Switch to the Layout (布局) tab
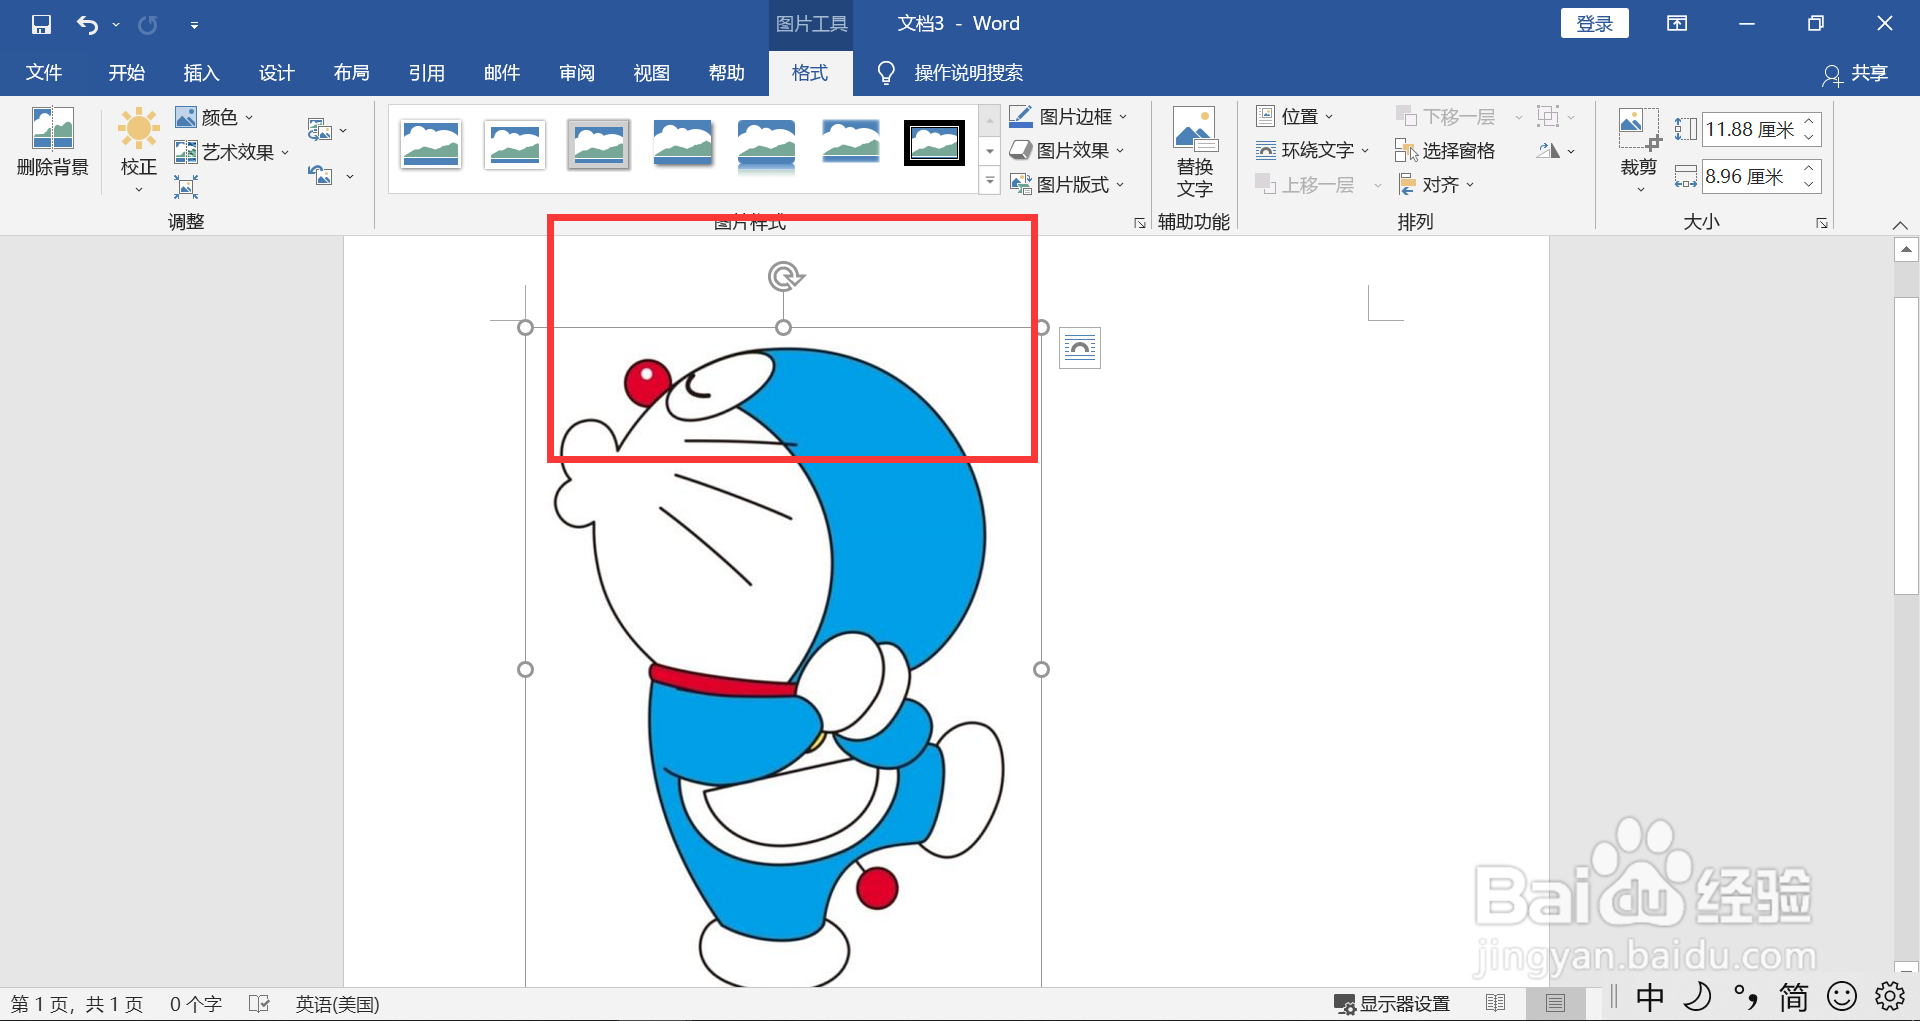1920x1021 pixels. tap(351, 73)
